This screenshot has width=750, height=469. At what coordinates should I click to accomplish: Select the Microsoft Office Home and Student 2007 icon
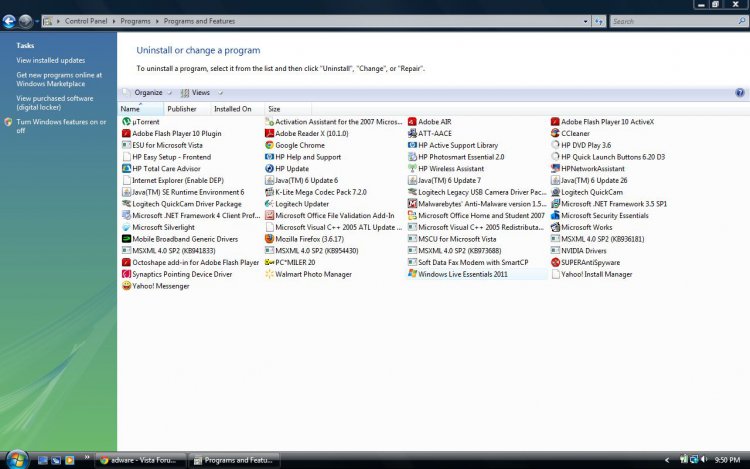tap(412, 216)
